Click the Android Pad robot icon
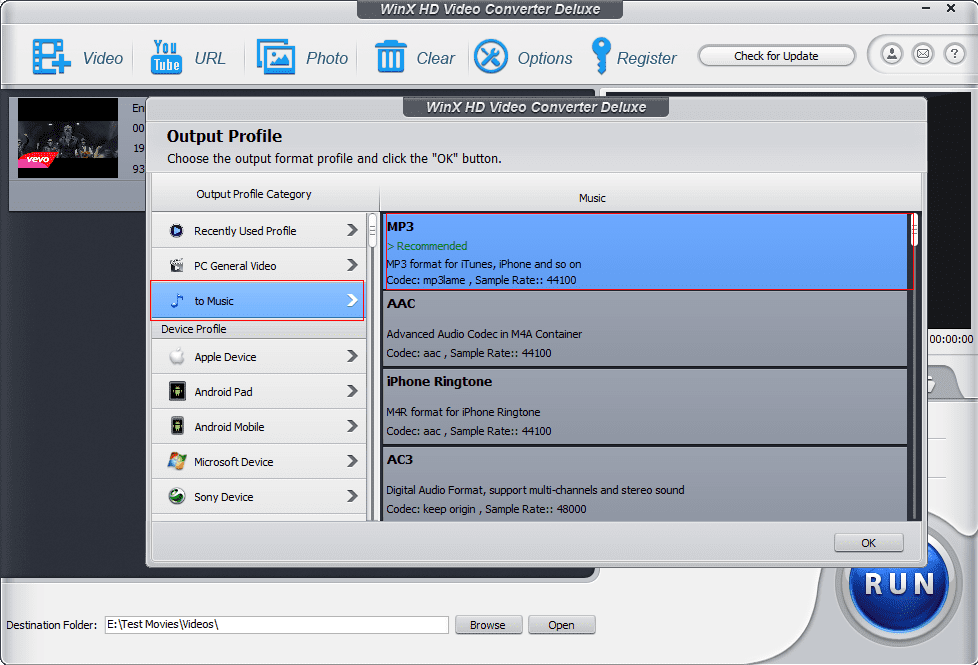Viewport: 978px width, 665px height. click(x=177, y=392)
